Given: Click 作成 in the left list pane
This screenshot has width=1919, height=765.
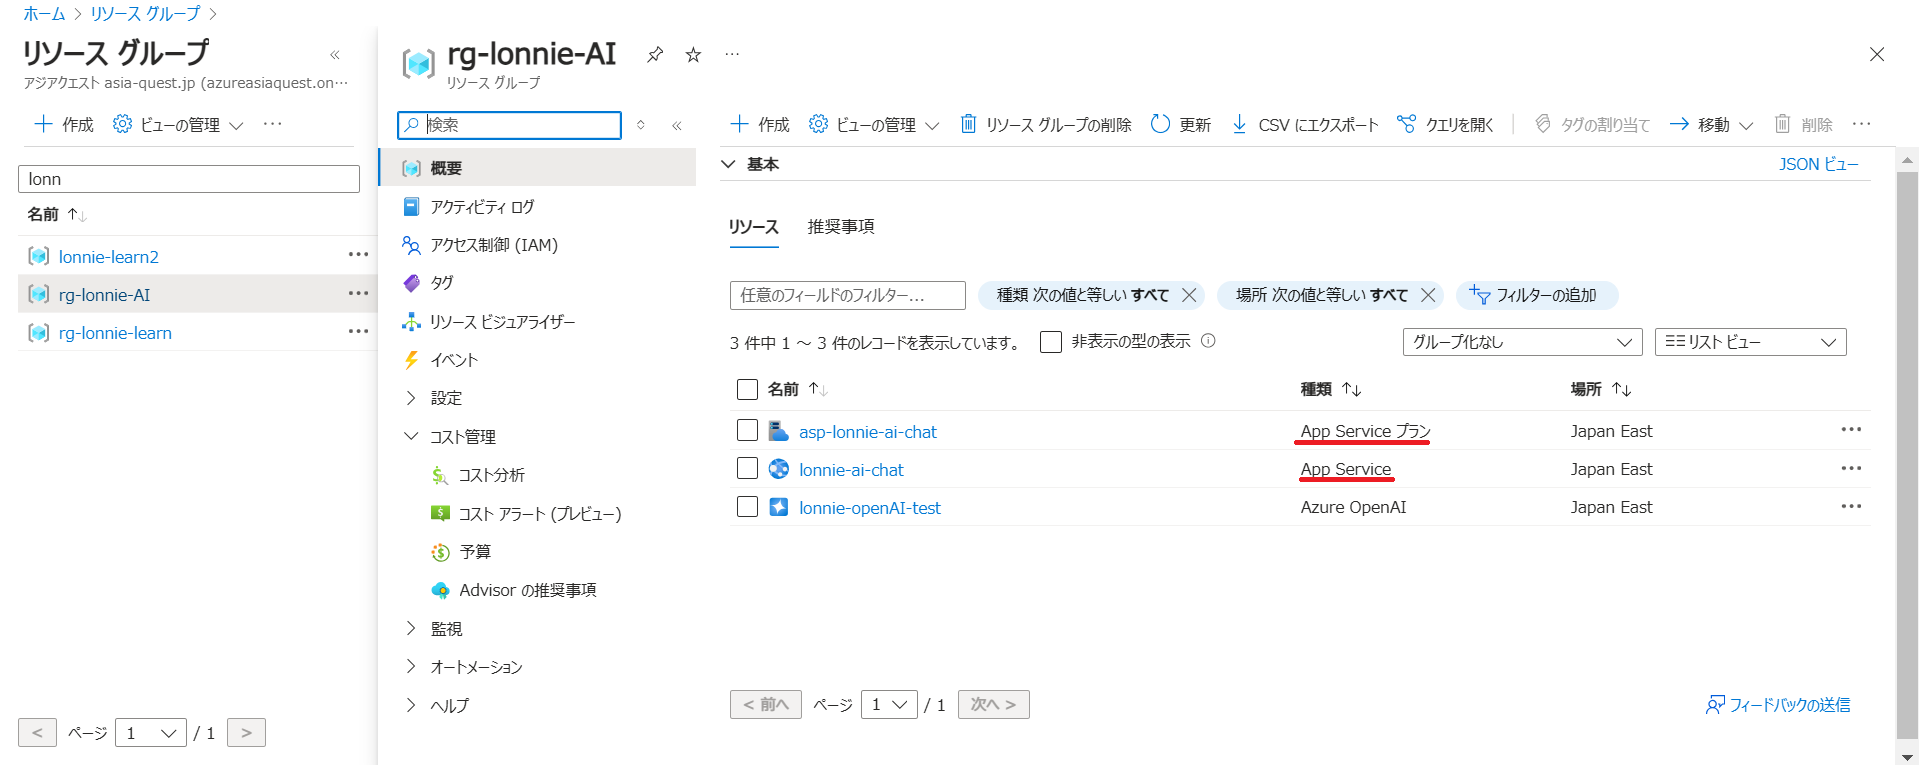Looking at the screenshot, I should (64, 124).
